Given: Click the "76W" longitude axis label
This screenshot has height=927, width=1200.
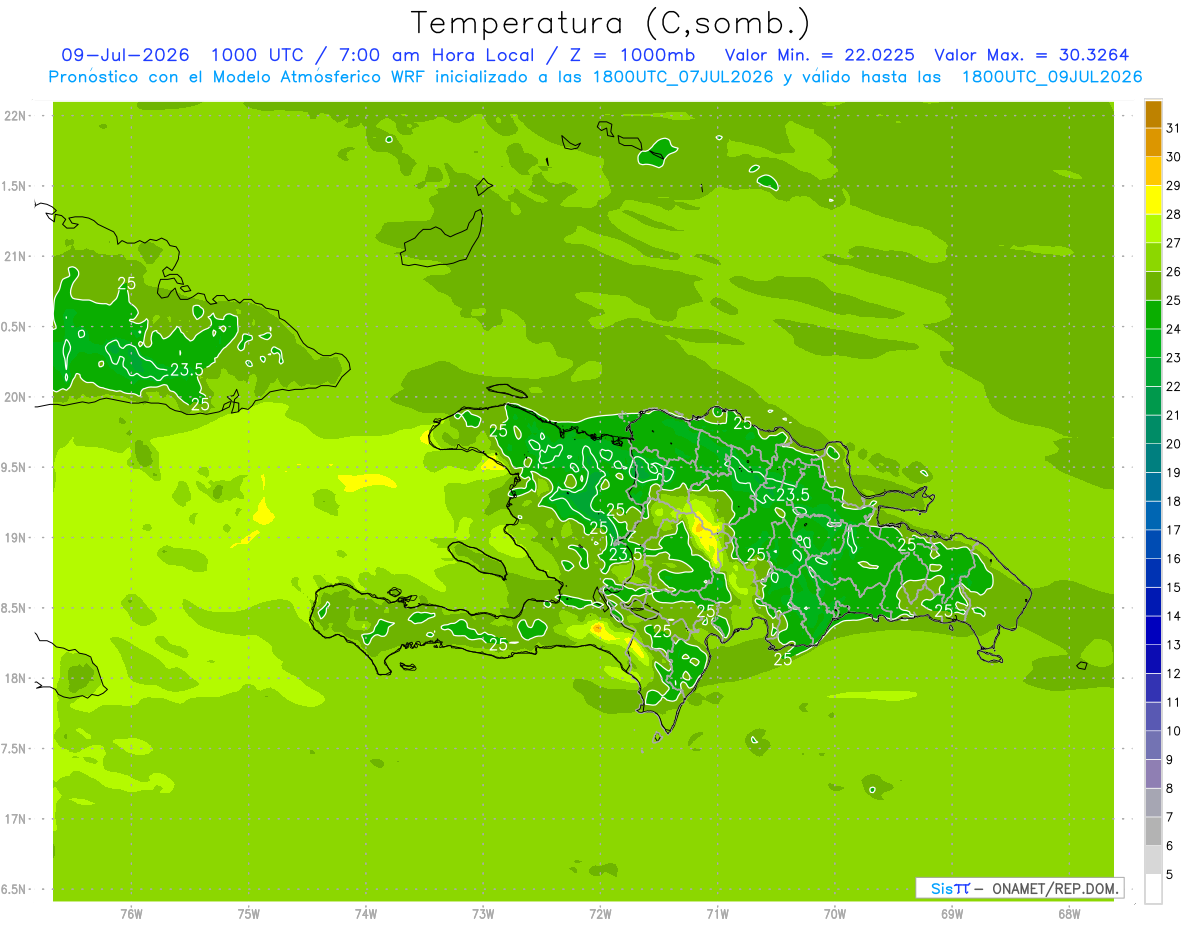Looking at the screenshot, I should (131, 914).
